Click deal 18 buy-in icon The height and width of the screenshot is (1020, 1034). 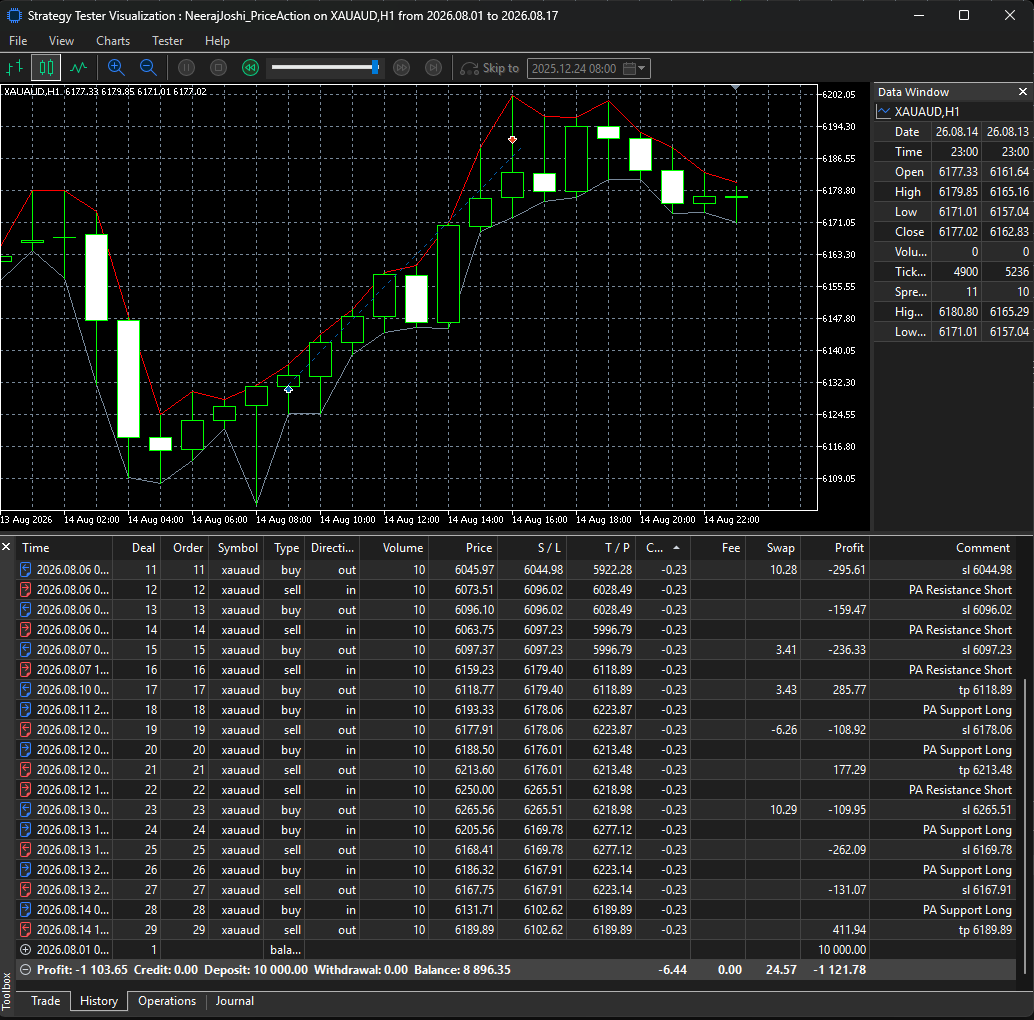[x=26, y=710]
